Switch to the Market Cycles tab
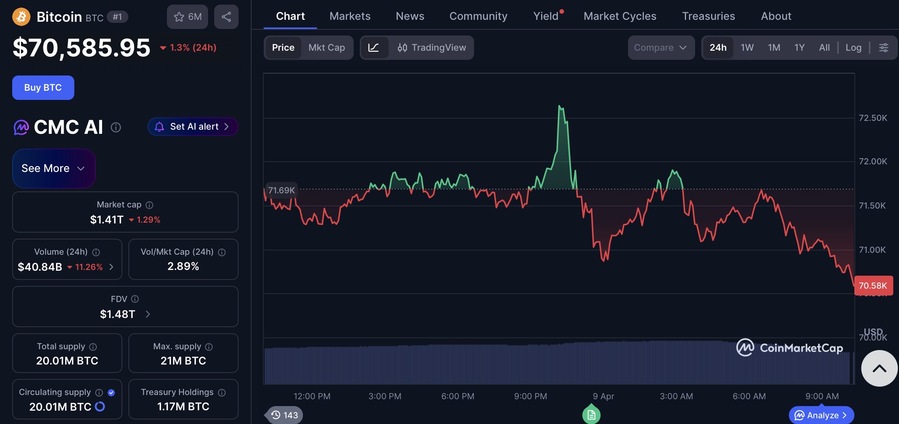The width and height of the screenshot is (899, 424). (619, 16)
